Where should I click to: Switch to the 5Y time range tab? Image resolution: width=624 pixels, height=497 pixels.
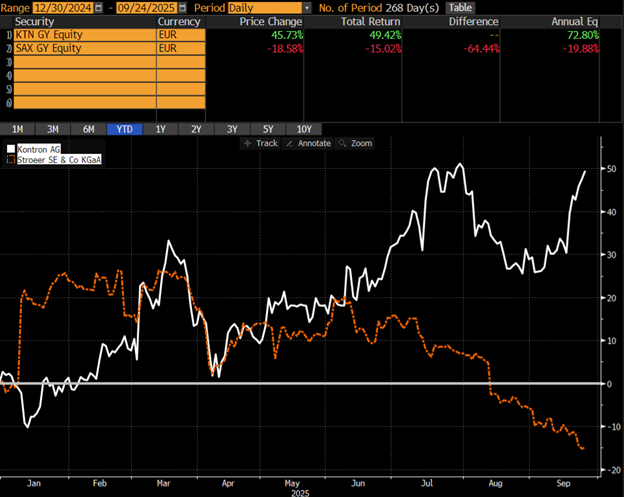268,129
